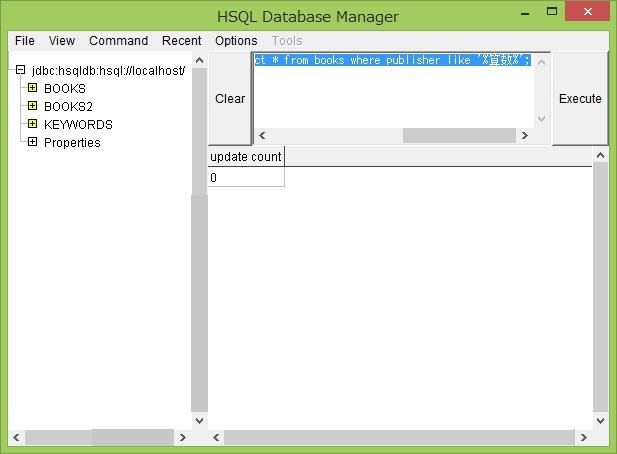
Task: Click the results panel scroll right arrow
Action: point(584,437)
